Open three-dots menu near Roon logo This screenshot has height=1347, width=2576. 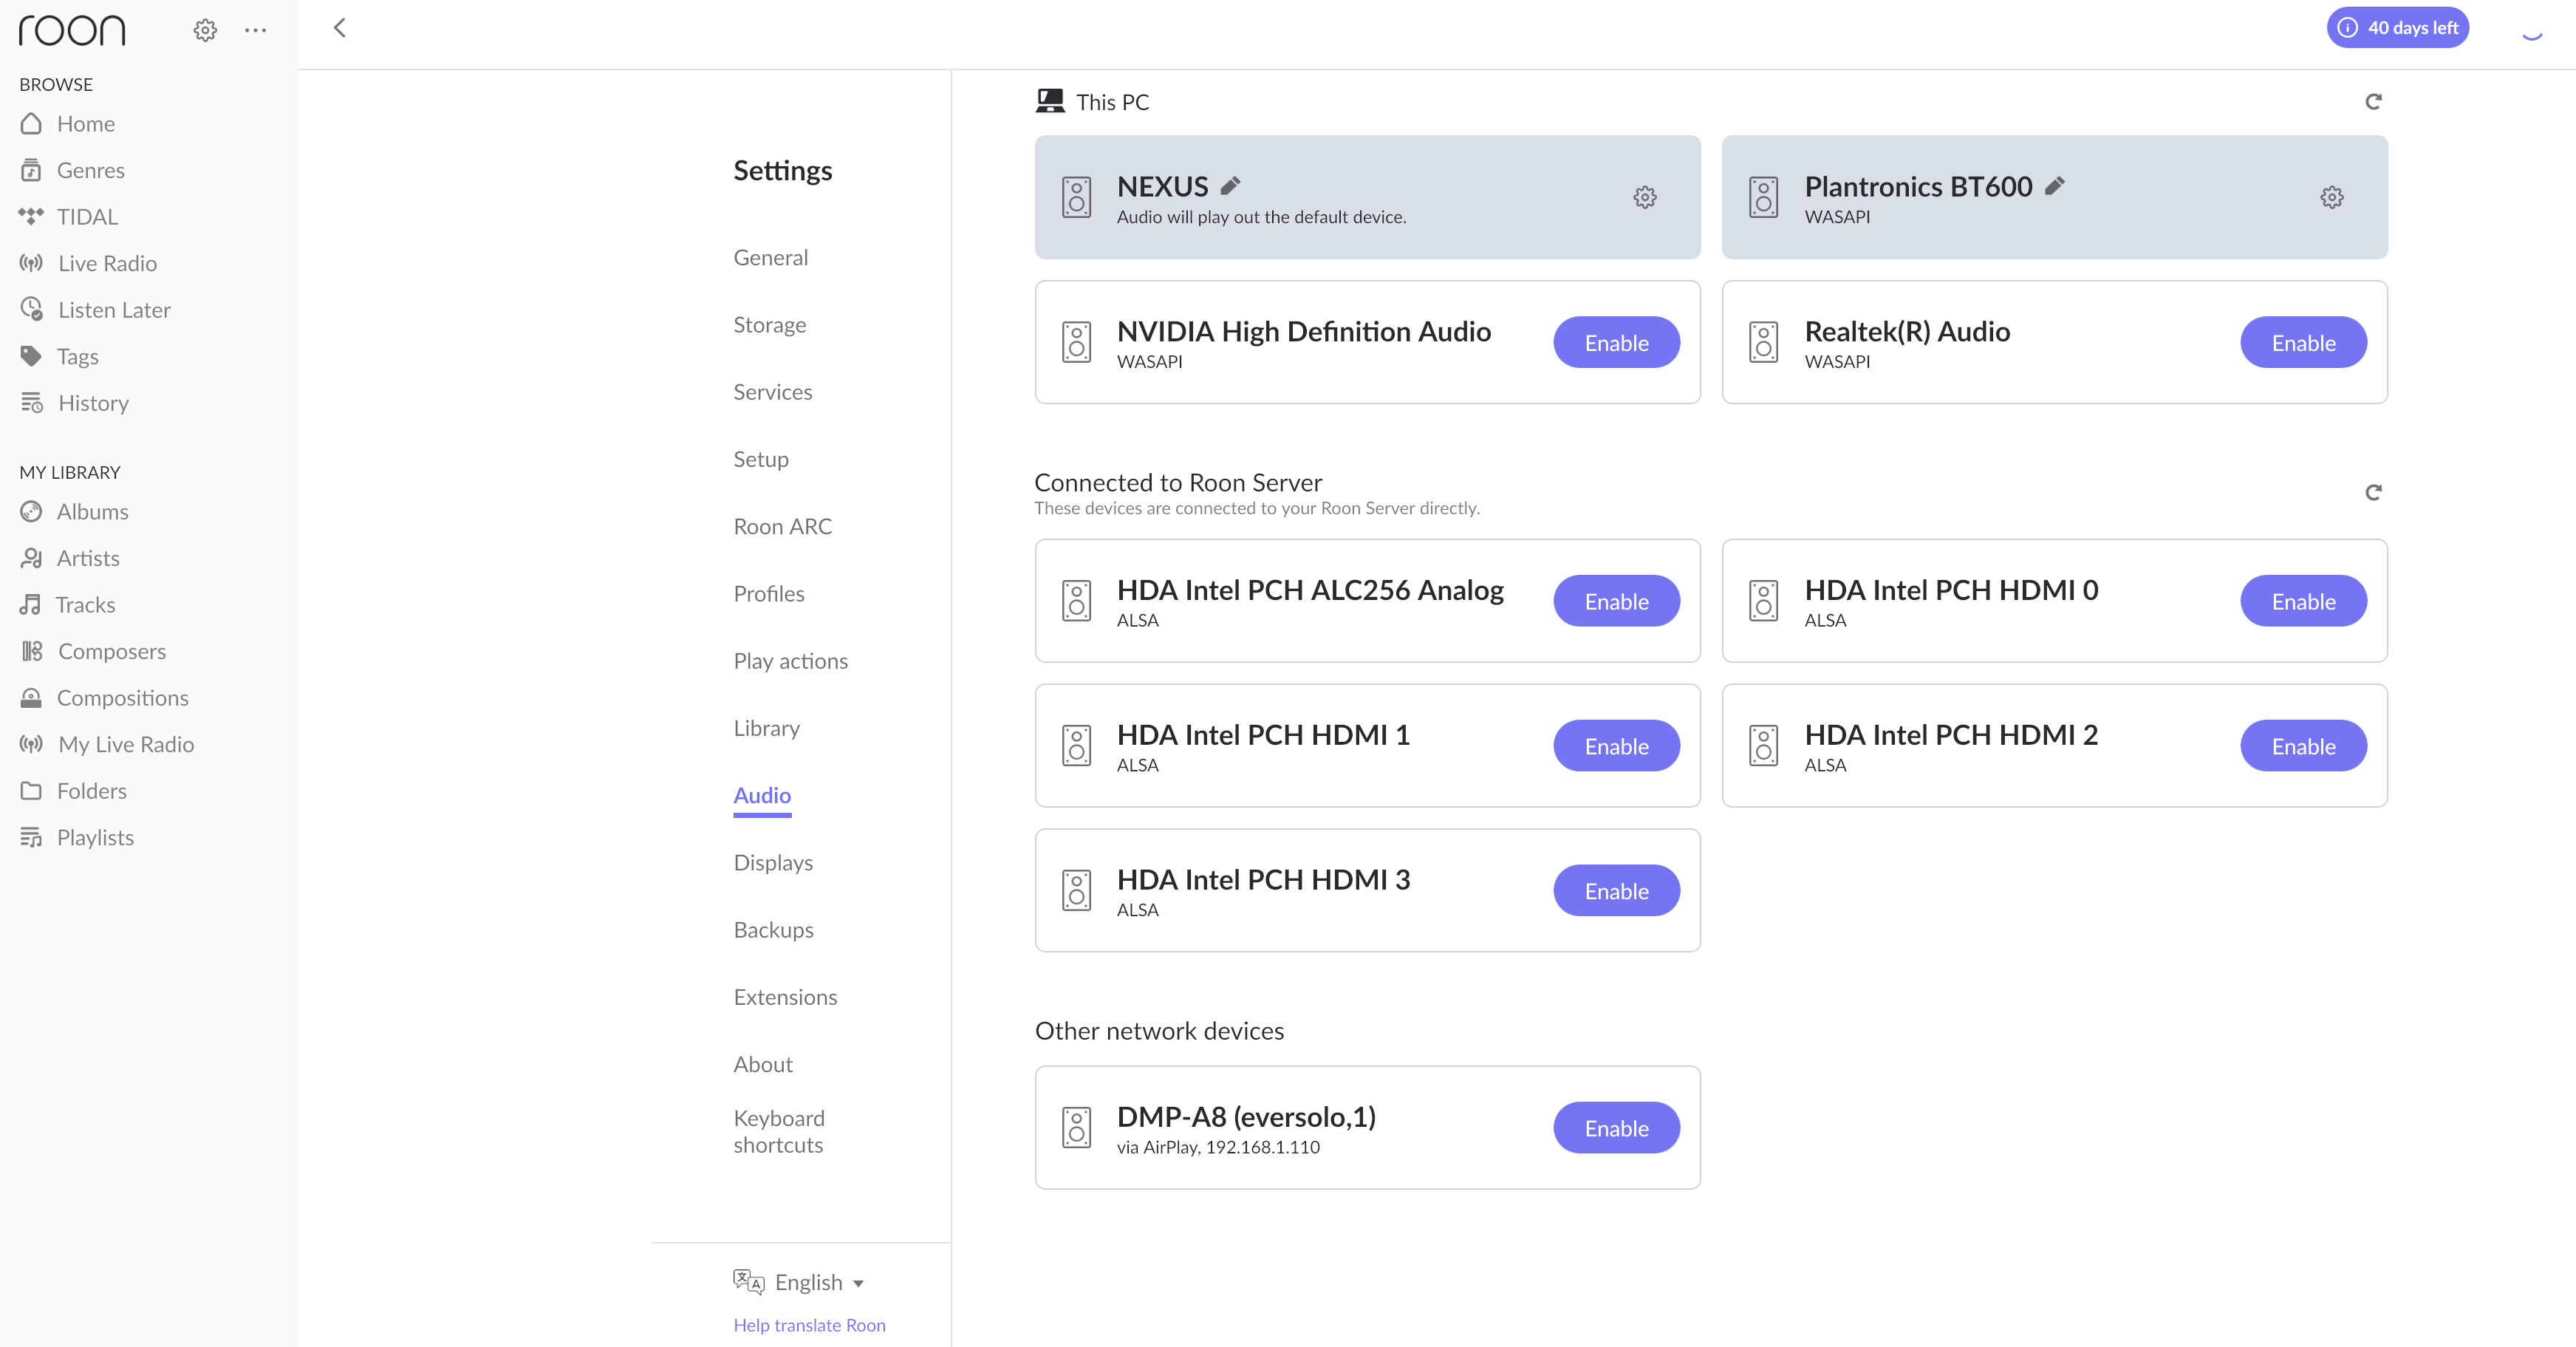[255, 30]
